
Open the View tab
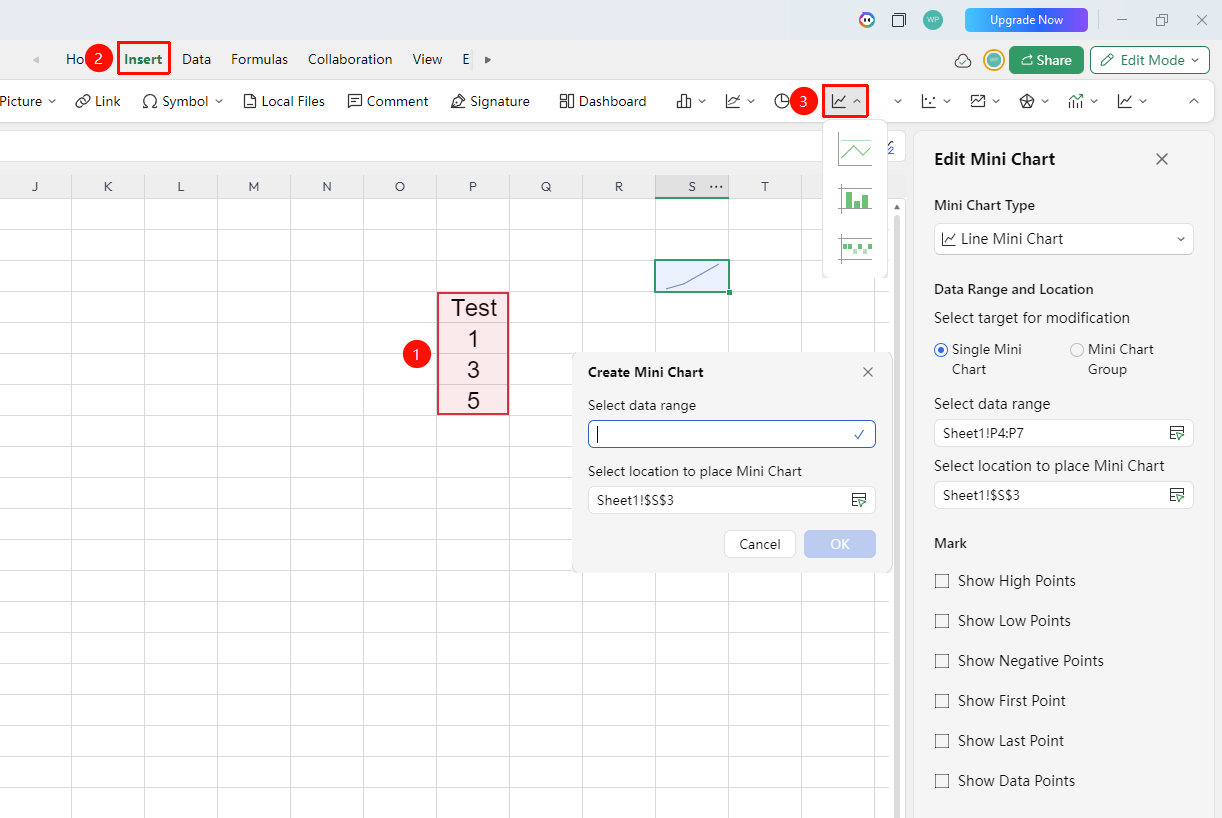coord(427,59)
